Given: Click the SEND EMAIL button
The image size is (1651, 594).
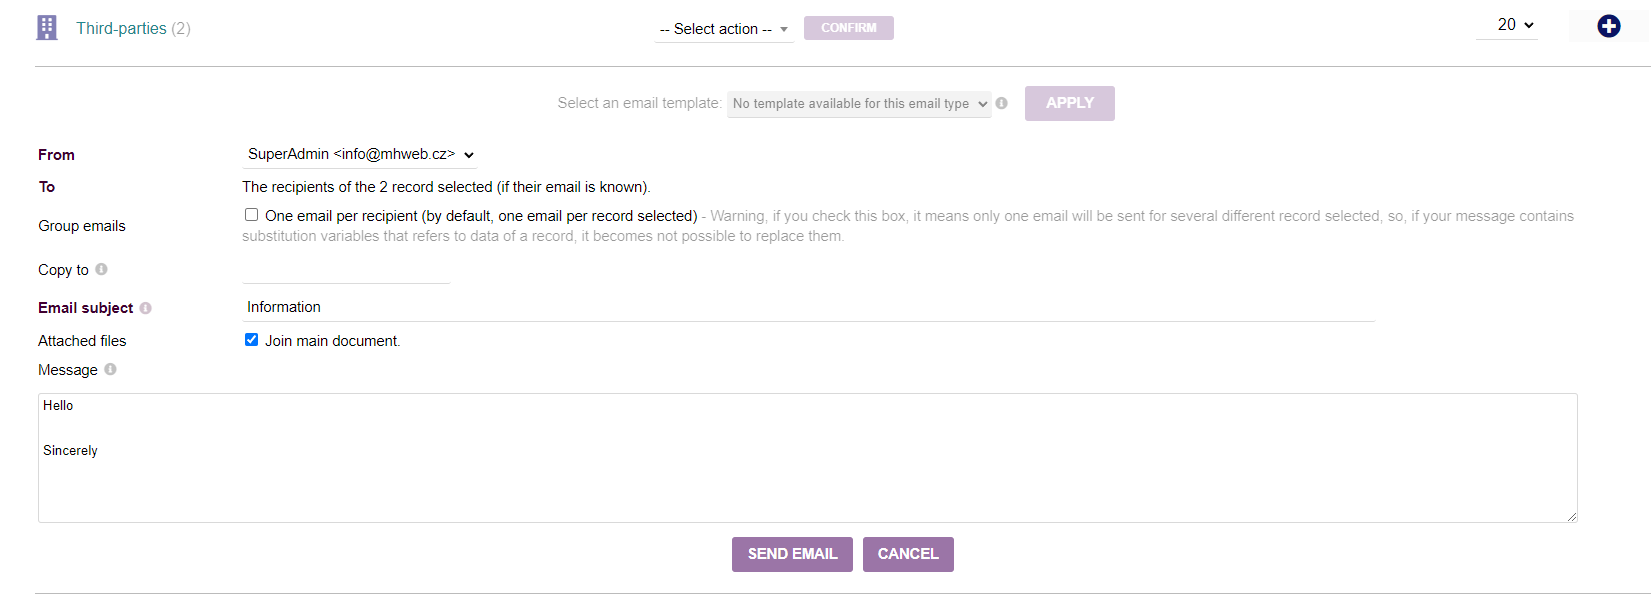Looking at the screenshot, I should [x=792, y=554].
